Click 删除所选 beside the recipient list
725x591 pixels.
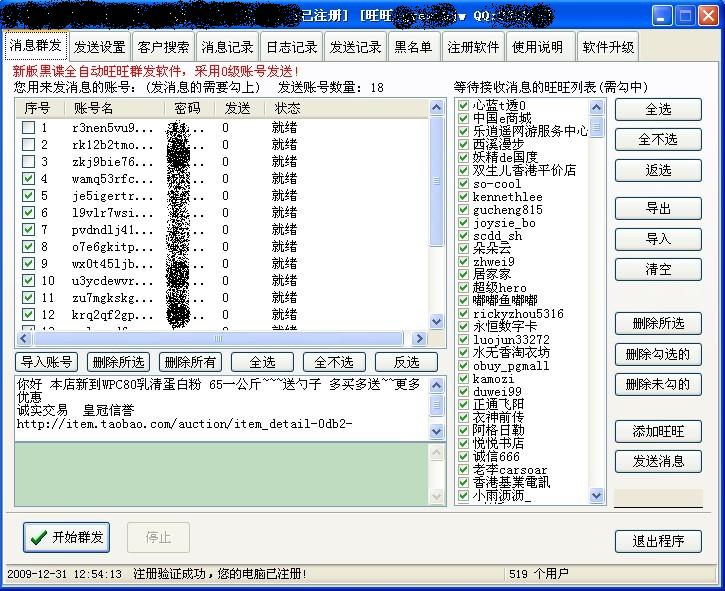click(658, 323)
